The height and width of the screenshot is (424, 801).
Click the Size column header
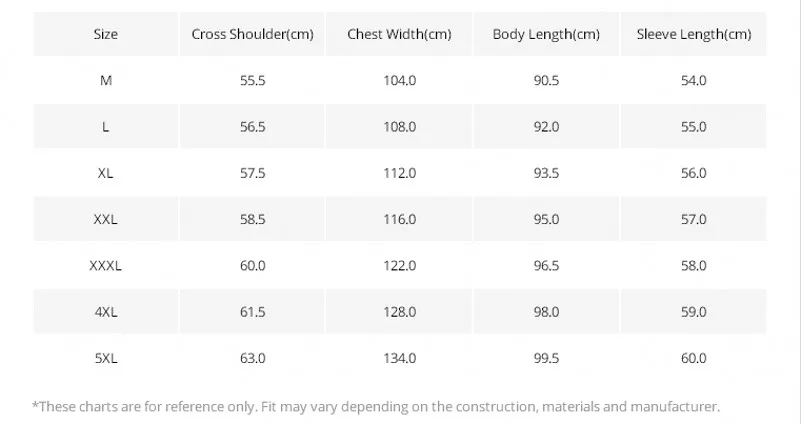106,34
